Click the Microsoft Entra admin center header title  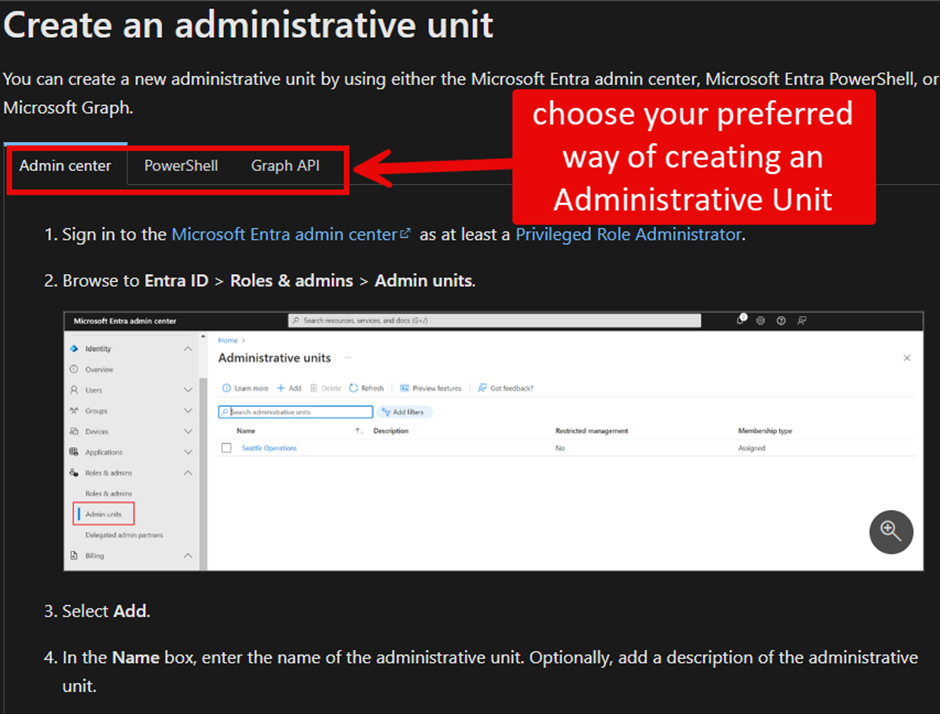[125, 321]
